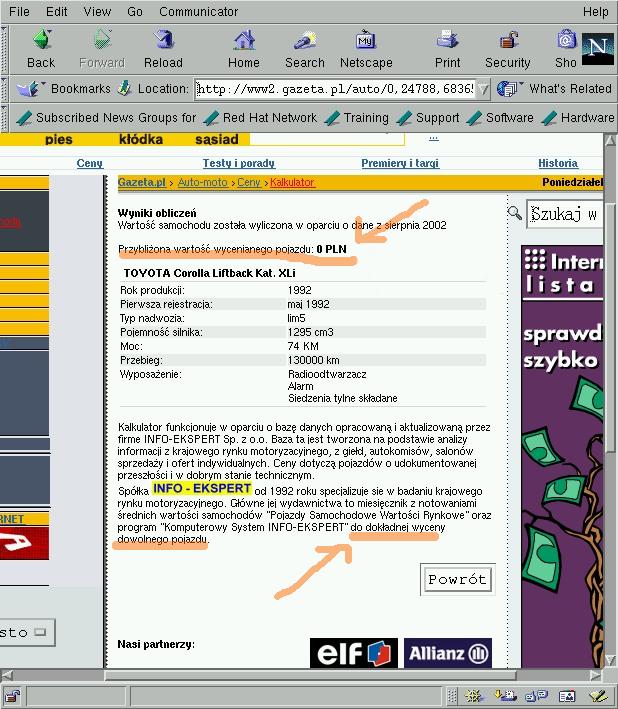Open Mail inbox icon in component bar
The height and width of the screenshot is (709, 618).
(505, 695)
